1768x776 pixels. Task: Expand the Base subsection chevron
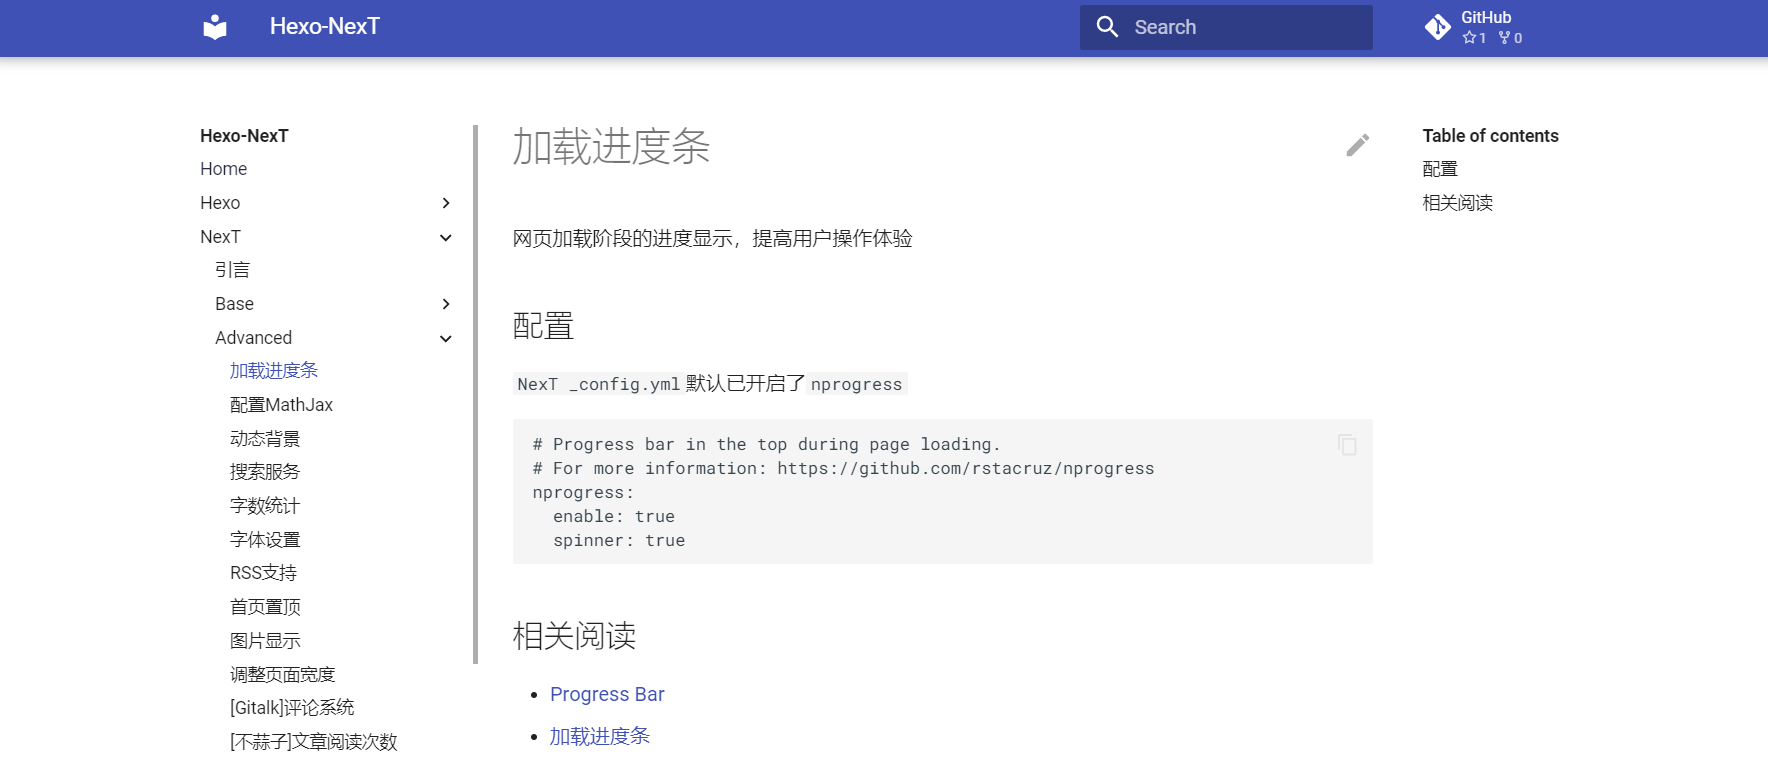click(x=446, y=304)
